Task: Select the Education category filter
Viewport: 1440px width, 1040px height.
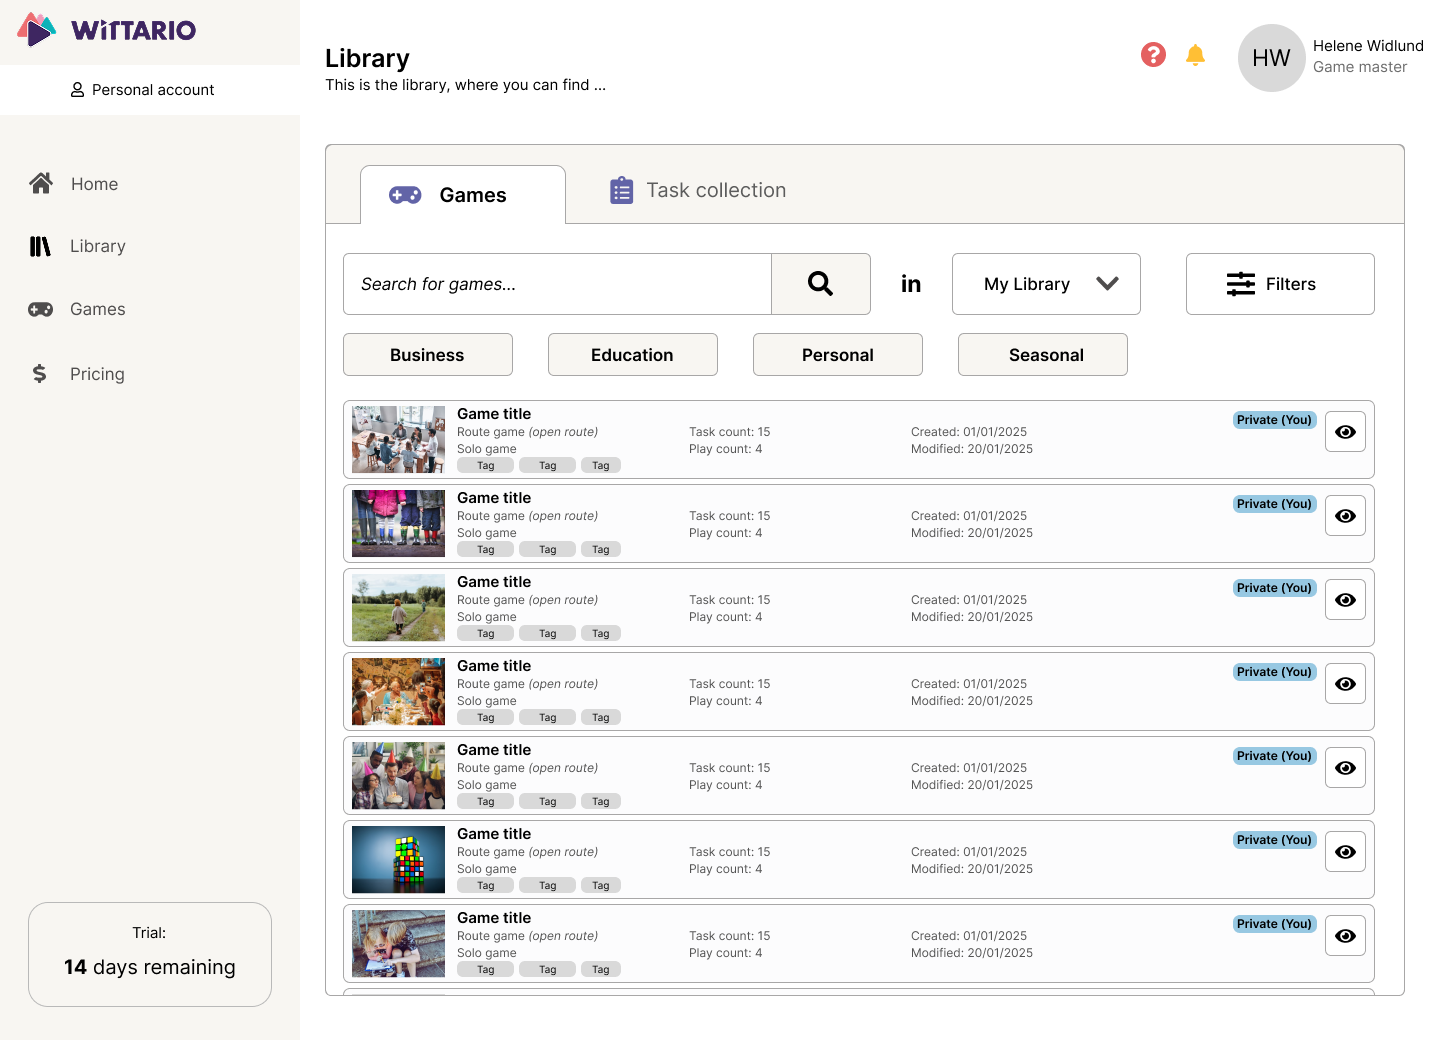Action: click(632, 354)
